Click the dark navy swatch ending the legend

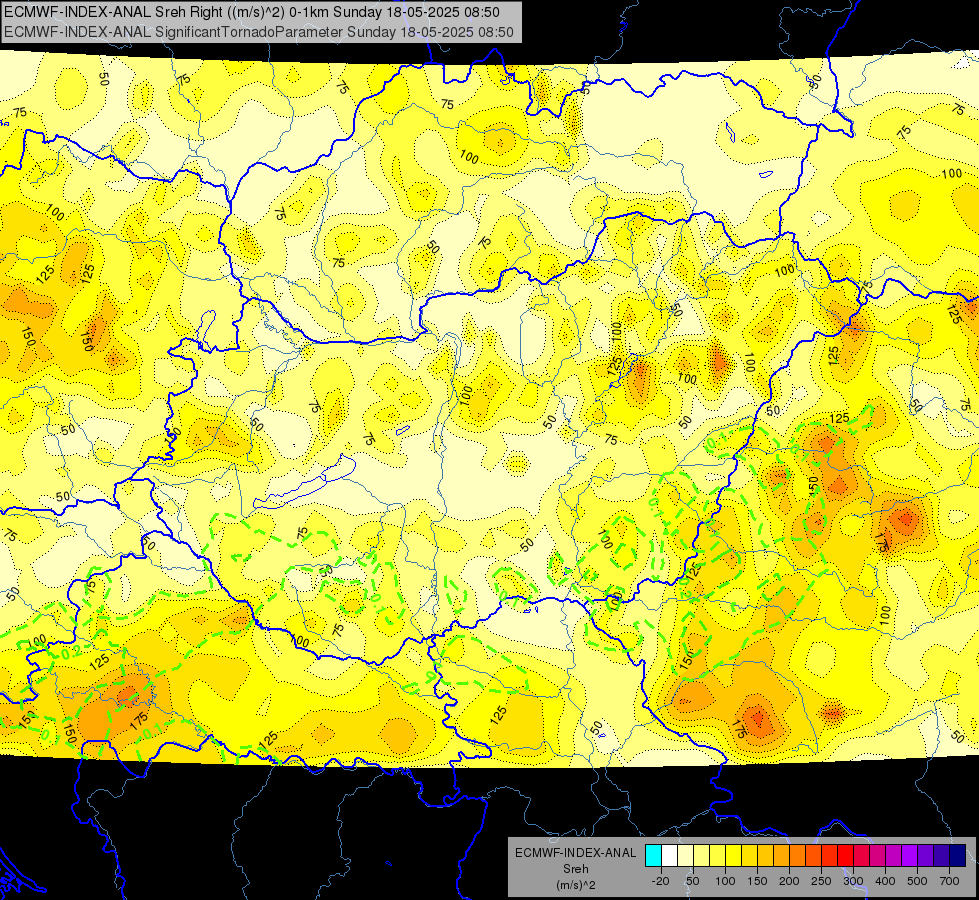click(x=958, y=855)
